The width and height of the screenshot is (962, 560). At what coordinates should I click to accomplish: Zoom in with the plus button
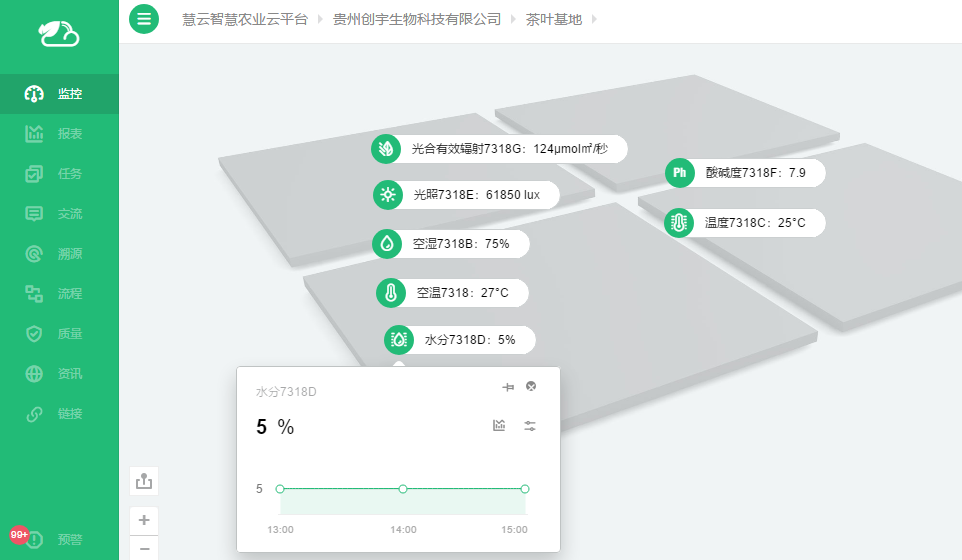coord(144,520)
